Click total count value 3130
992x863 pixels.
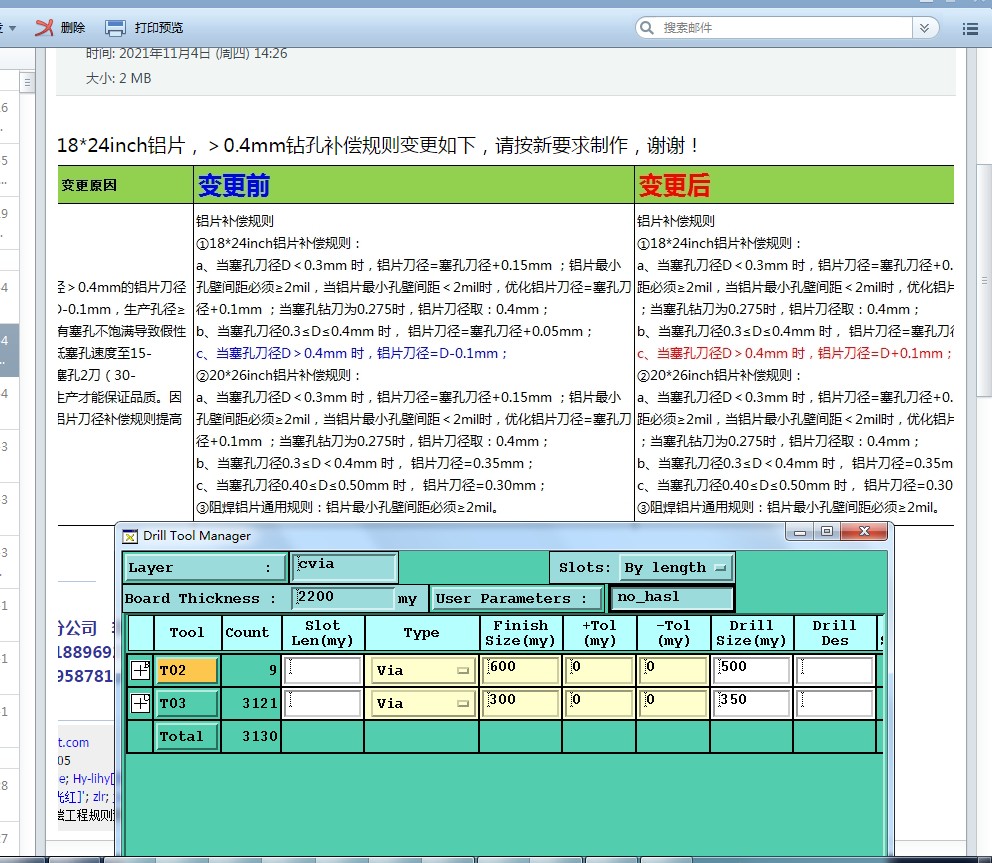tap(260, 736)
